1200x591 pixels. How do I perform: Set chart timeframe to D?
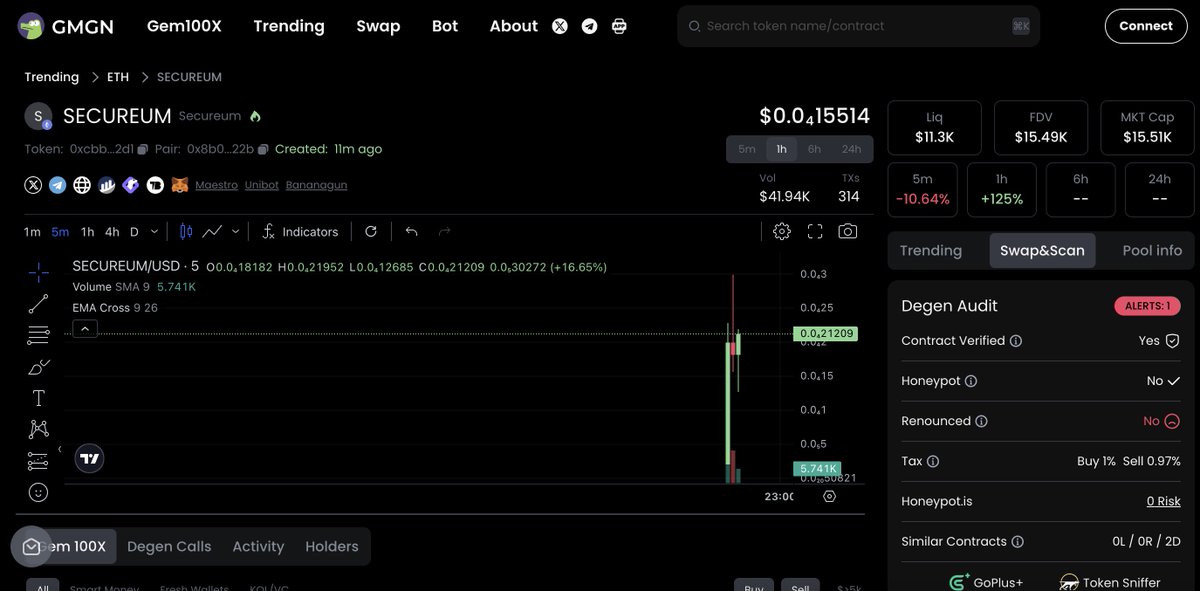click(x=134, y=231)
